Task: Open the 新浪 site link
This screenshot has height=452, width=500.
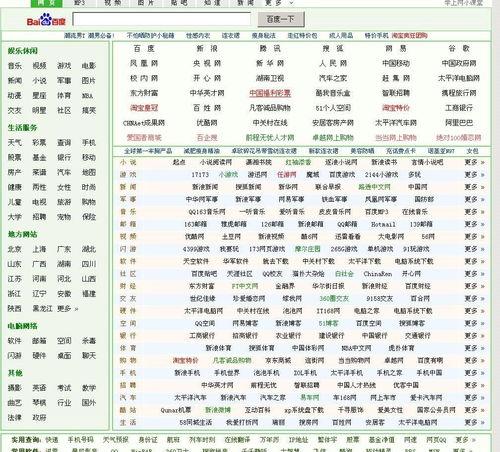Action: point(207,49)
